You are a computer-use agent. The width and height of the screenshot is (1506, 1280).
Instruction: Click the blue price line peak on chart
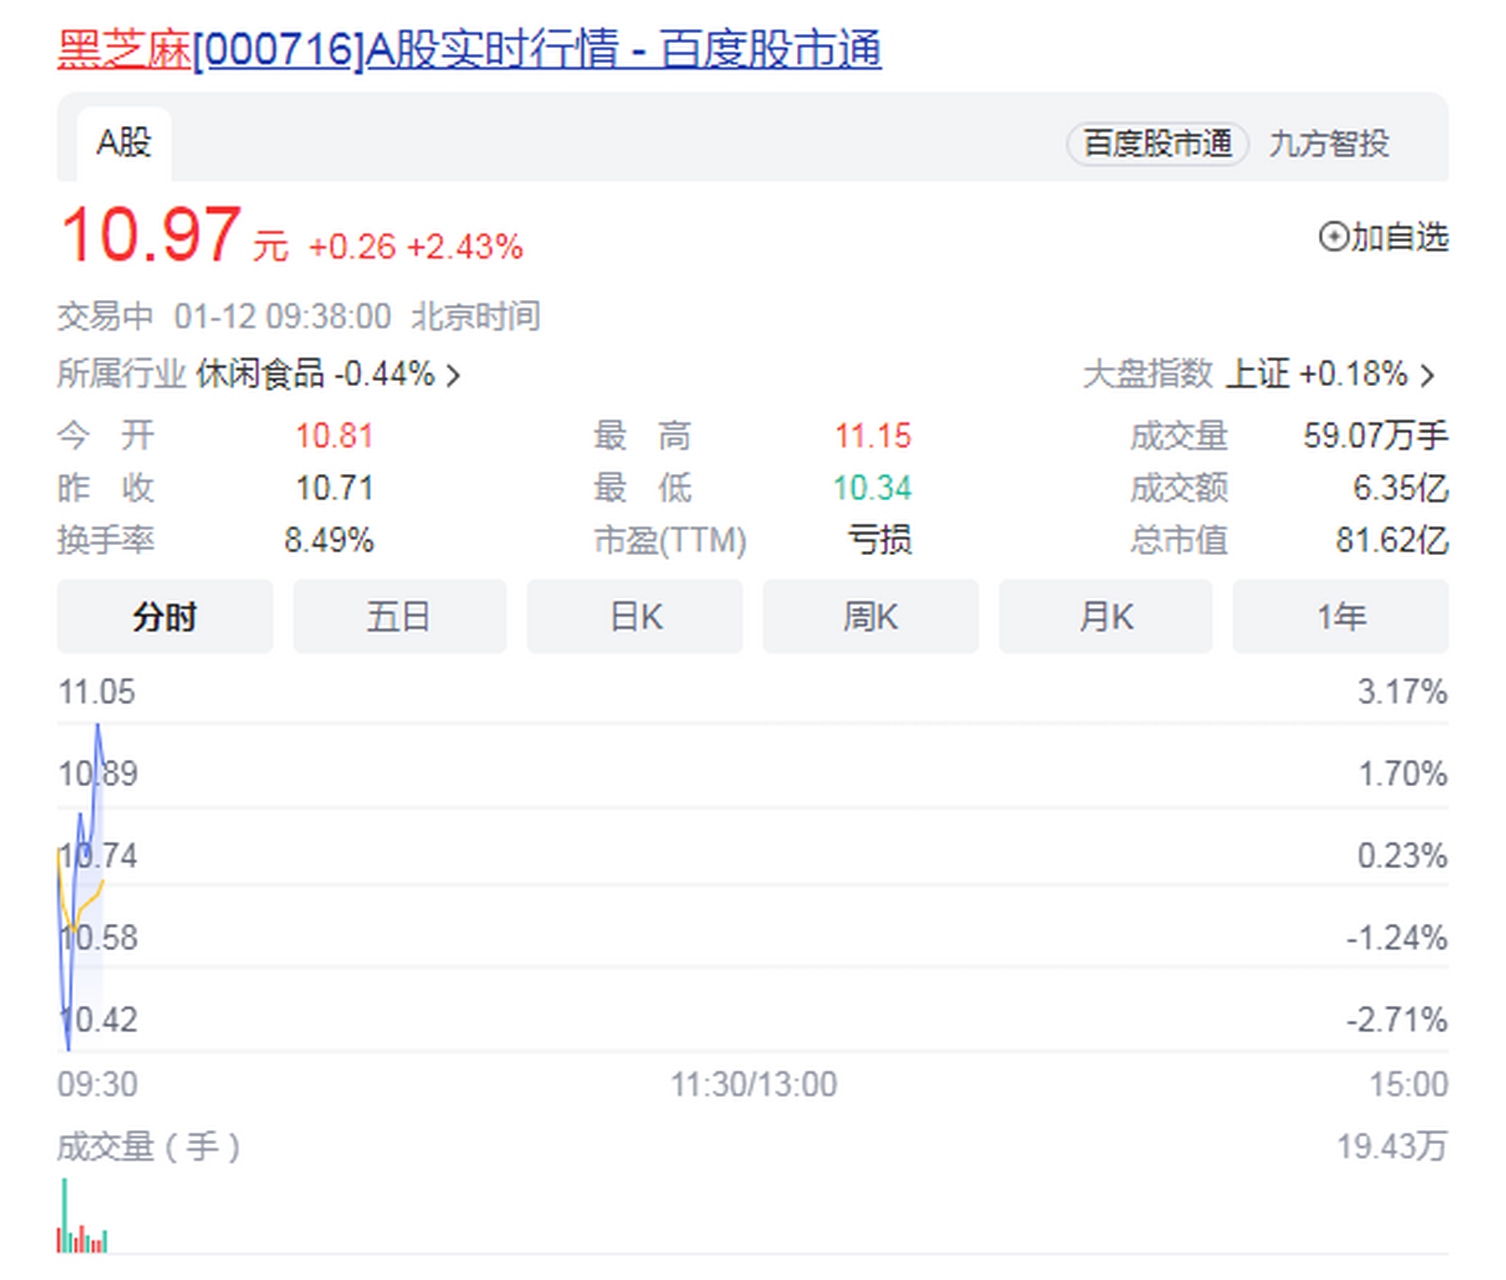tap(98, 727)
